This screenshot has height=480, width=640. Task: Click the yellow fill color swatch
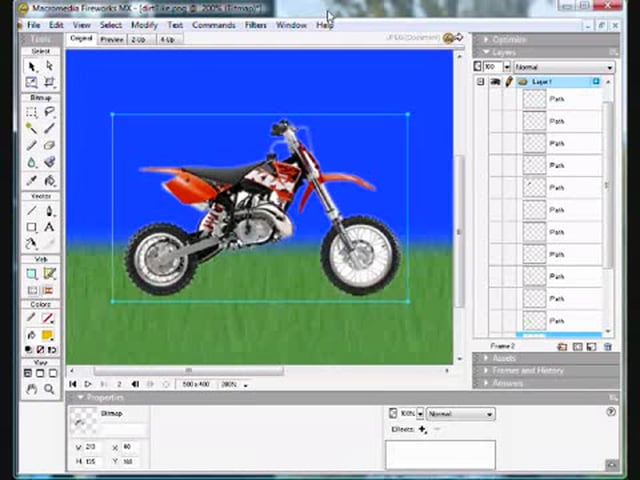point(47,336)
